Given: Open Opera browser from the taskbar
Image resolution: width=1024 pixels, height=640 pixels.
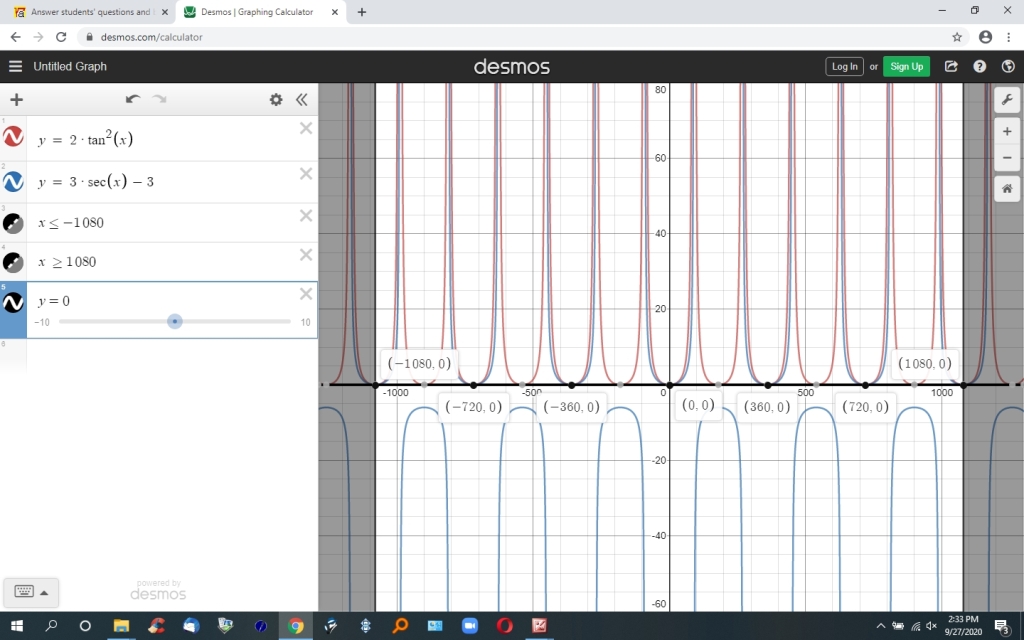Looking at the screenshot, I should (x=504, y=626).
